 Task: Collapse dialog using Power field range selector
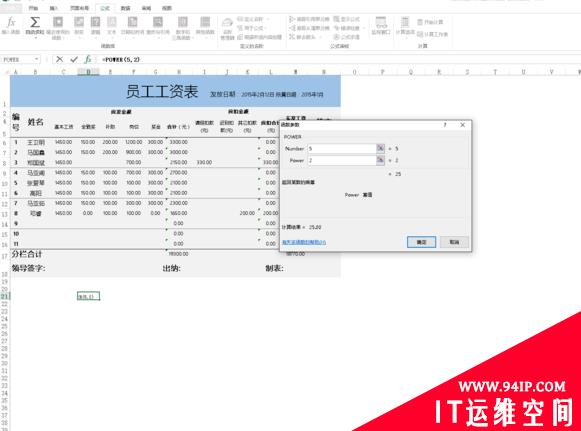pos(380,160)
